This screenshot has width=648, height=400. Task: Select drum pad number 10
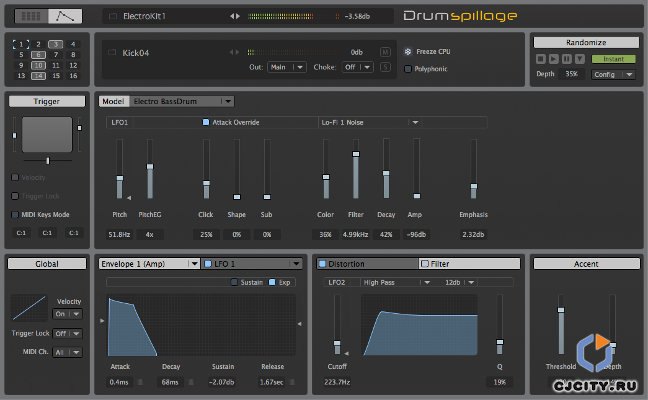38,67
